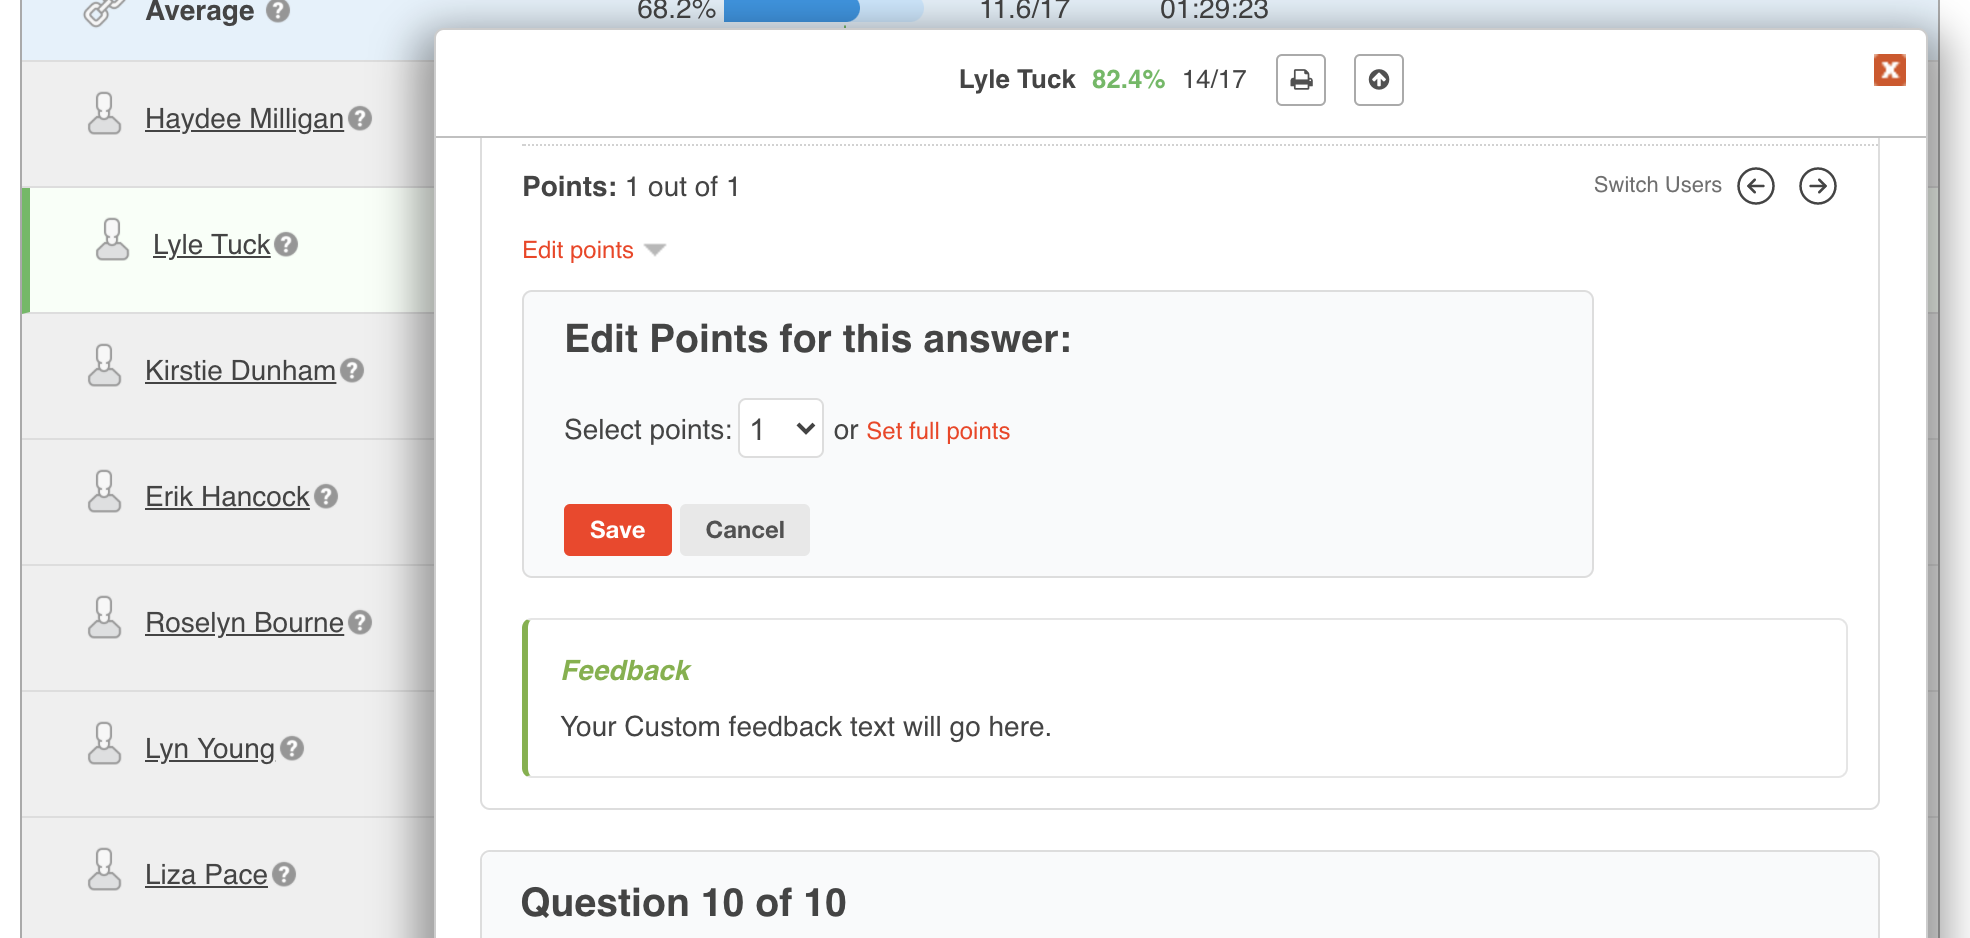Screen dimensions: 1970x938
Task: Click the print report icon
Action: tap(1300, 80)
